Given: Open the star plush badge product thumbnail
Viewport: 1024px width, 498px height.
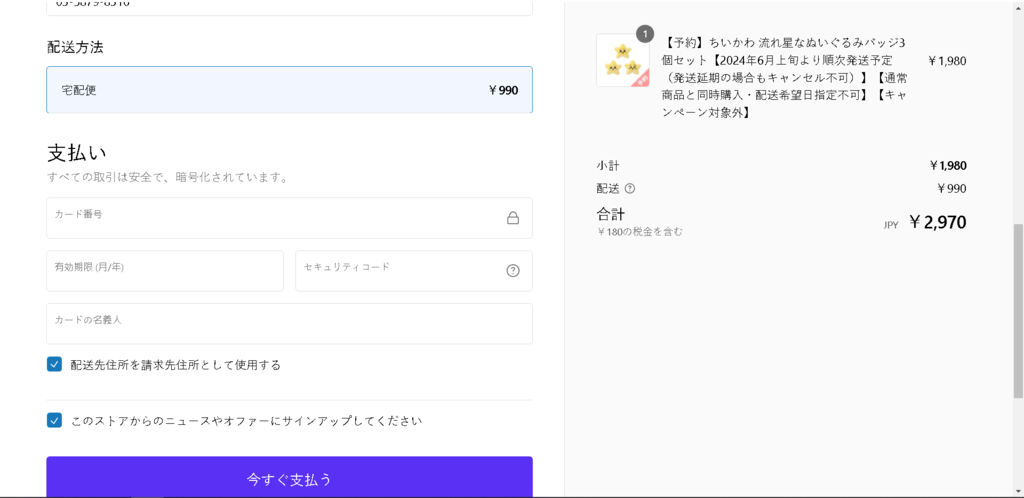Looking at the screenshot, I should pyautogui.click(x=622, y=60).
